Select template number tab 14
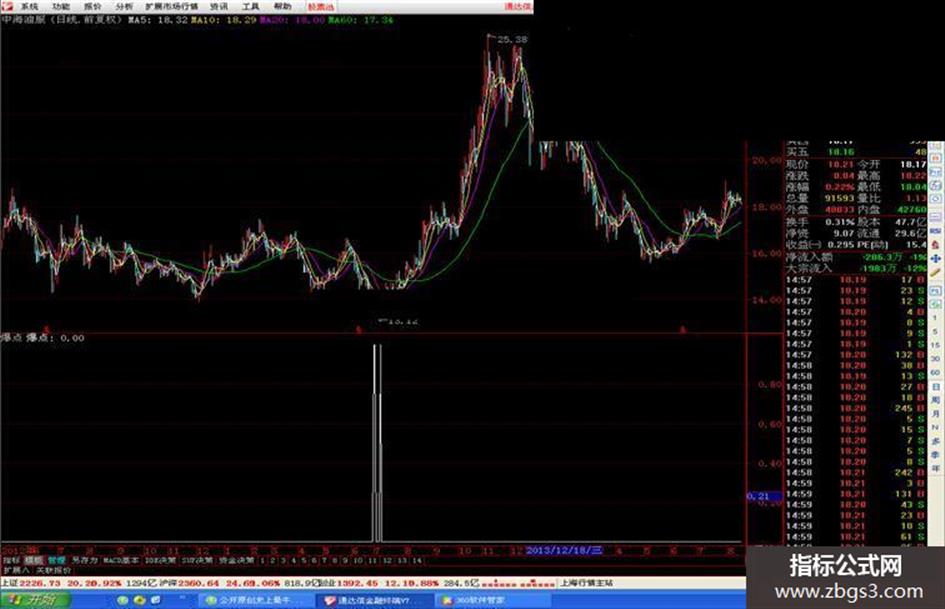945x609 pixels. pos(416,561)
